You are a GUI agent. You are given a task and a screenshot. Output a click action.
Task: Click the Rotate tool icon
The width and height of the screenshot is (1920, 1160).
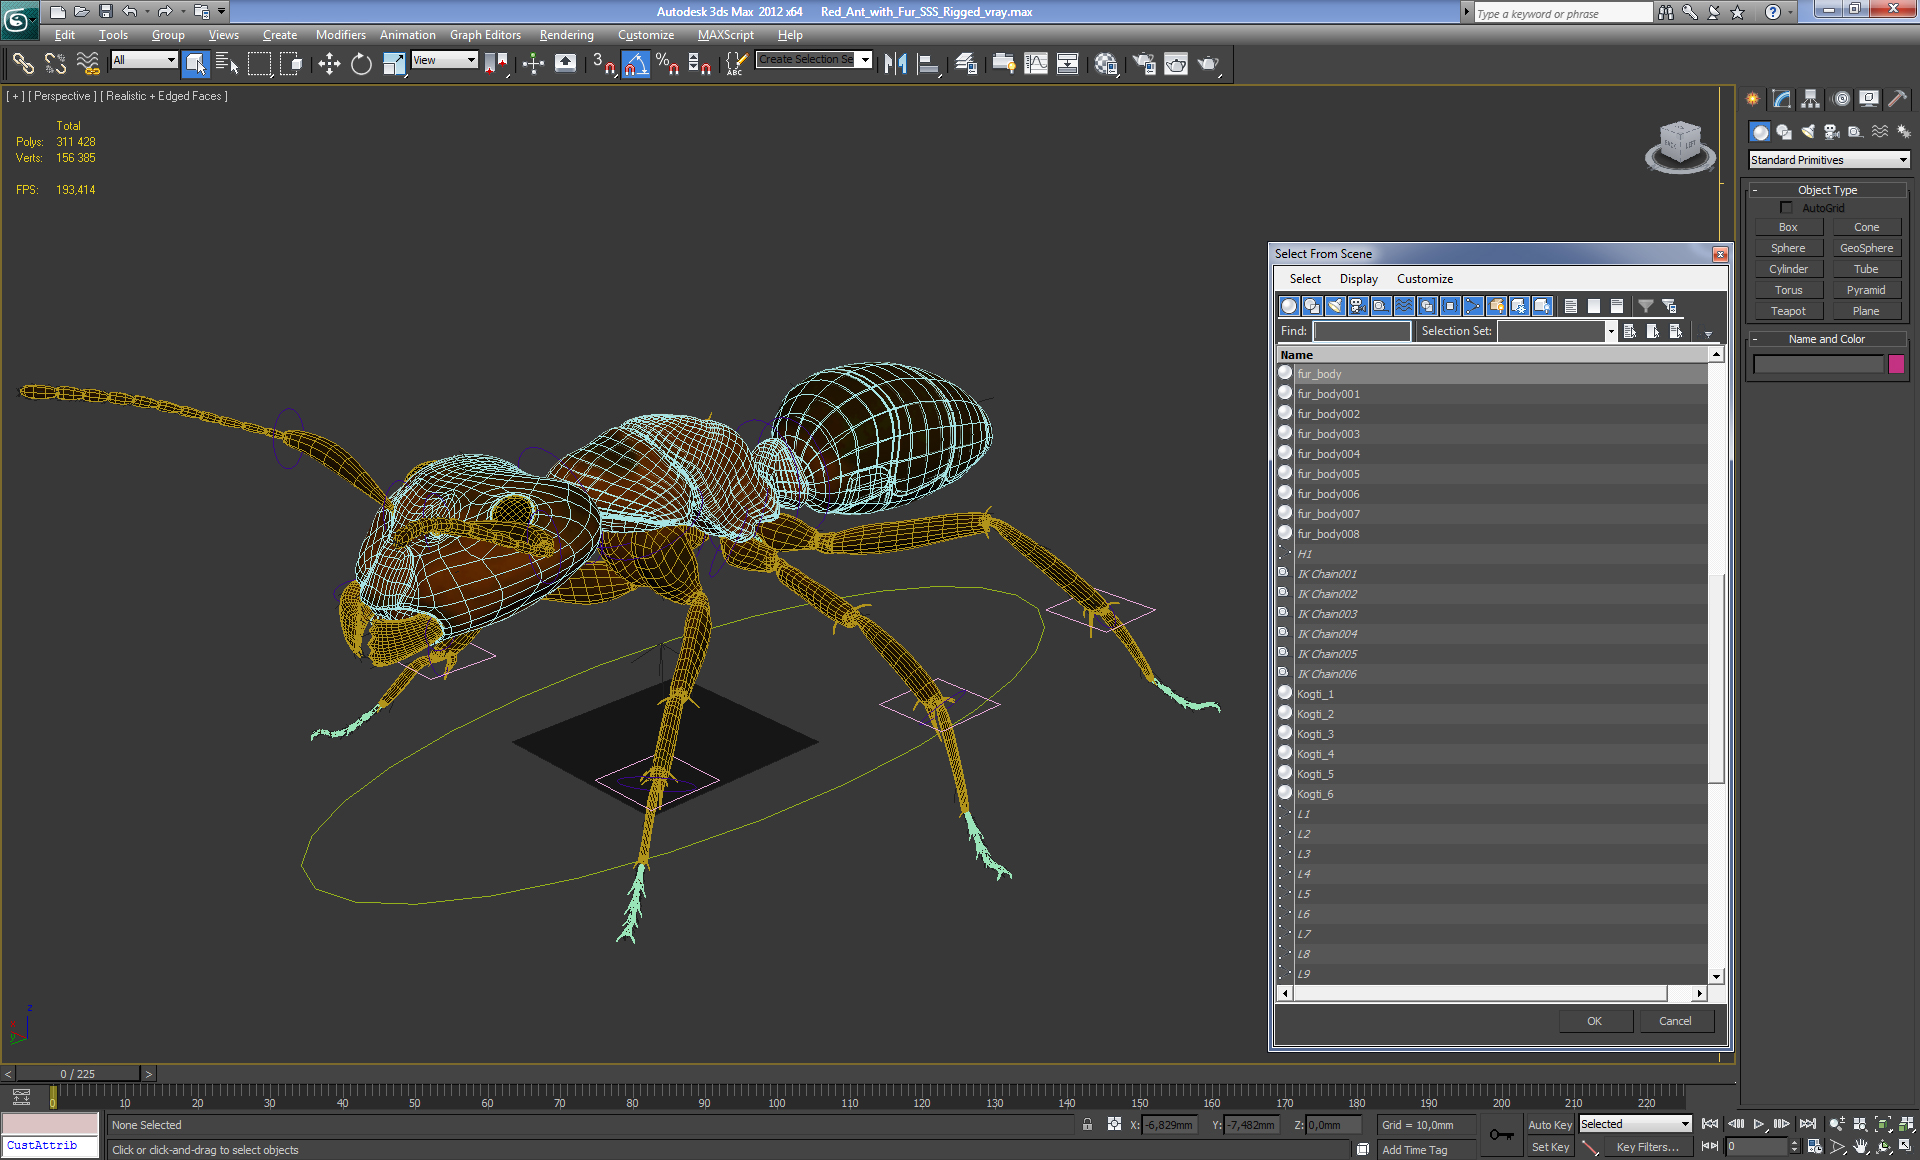[x=358, y=64]
